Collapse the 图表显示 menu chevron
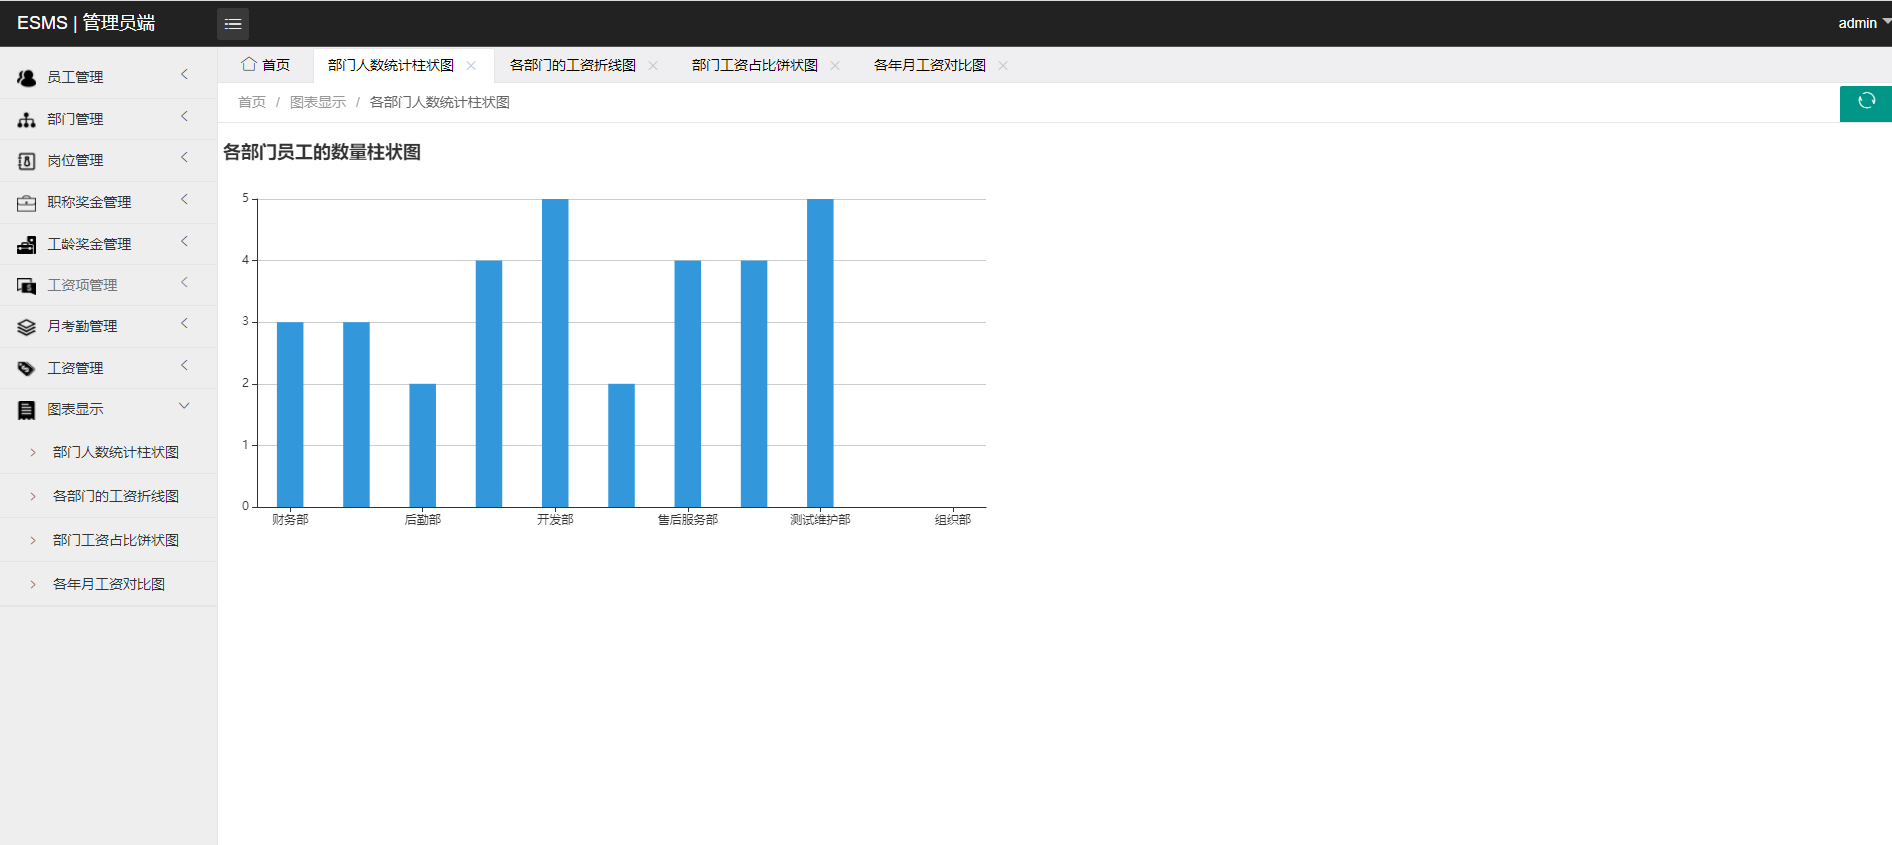Image resolution: width=1892 pixels, height=845 pixels. tap(184, 407)
